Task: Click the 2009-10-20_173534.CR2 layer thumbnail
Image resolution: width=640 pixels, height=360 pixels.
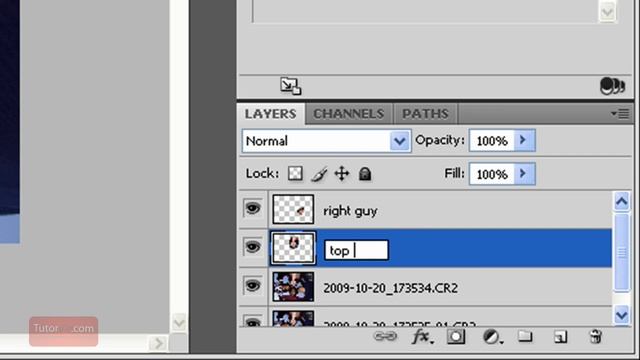Action: point(293,287)
